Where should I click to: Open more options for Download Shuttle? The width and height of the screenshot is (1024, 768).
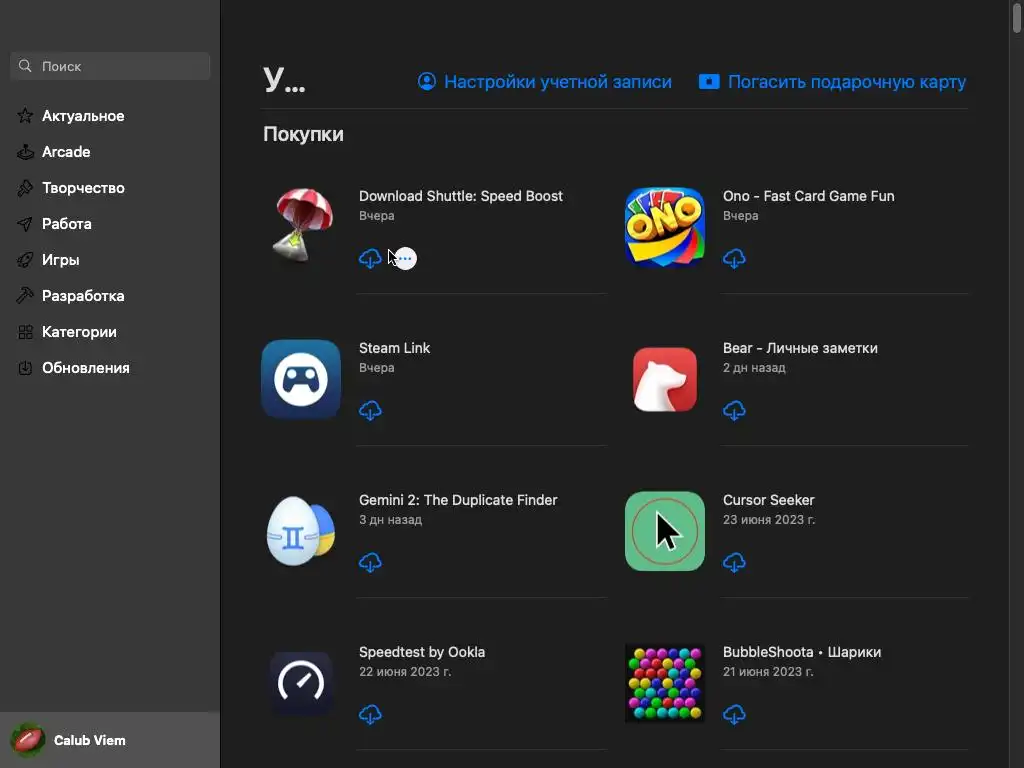click(x=406, y=259)
